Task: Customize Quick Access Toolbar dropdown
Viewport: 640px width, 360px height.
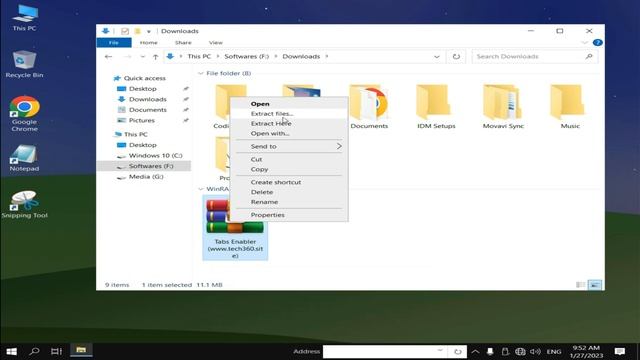Action: [x=149, y=31]
